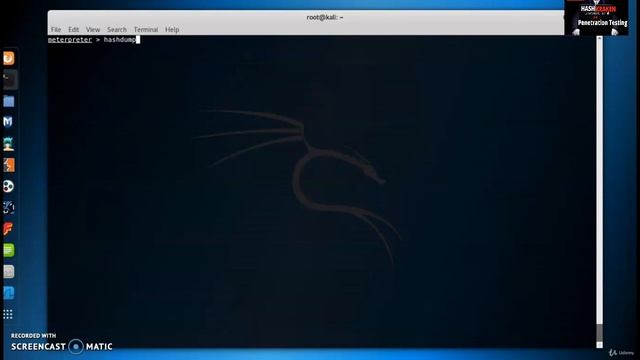Open the Terminal menu
The width and height of the screenshot is (640, 360).
click(146, 29)
